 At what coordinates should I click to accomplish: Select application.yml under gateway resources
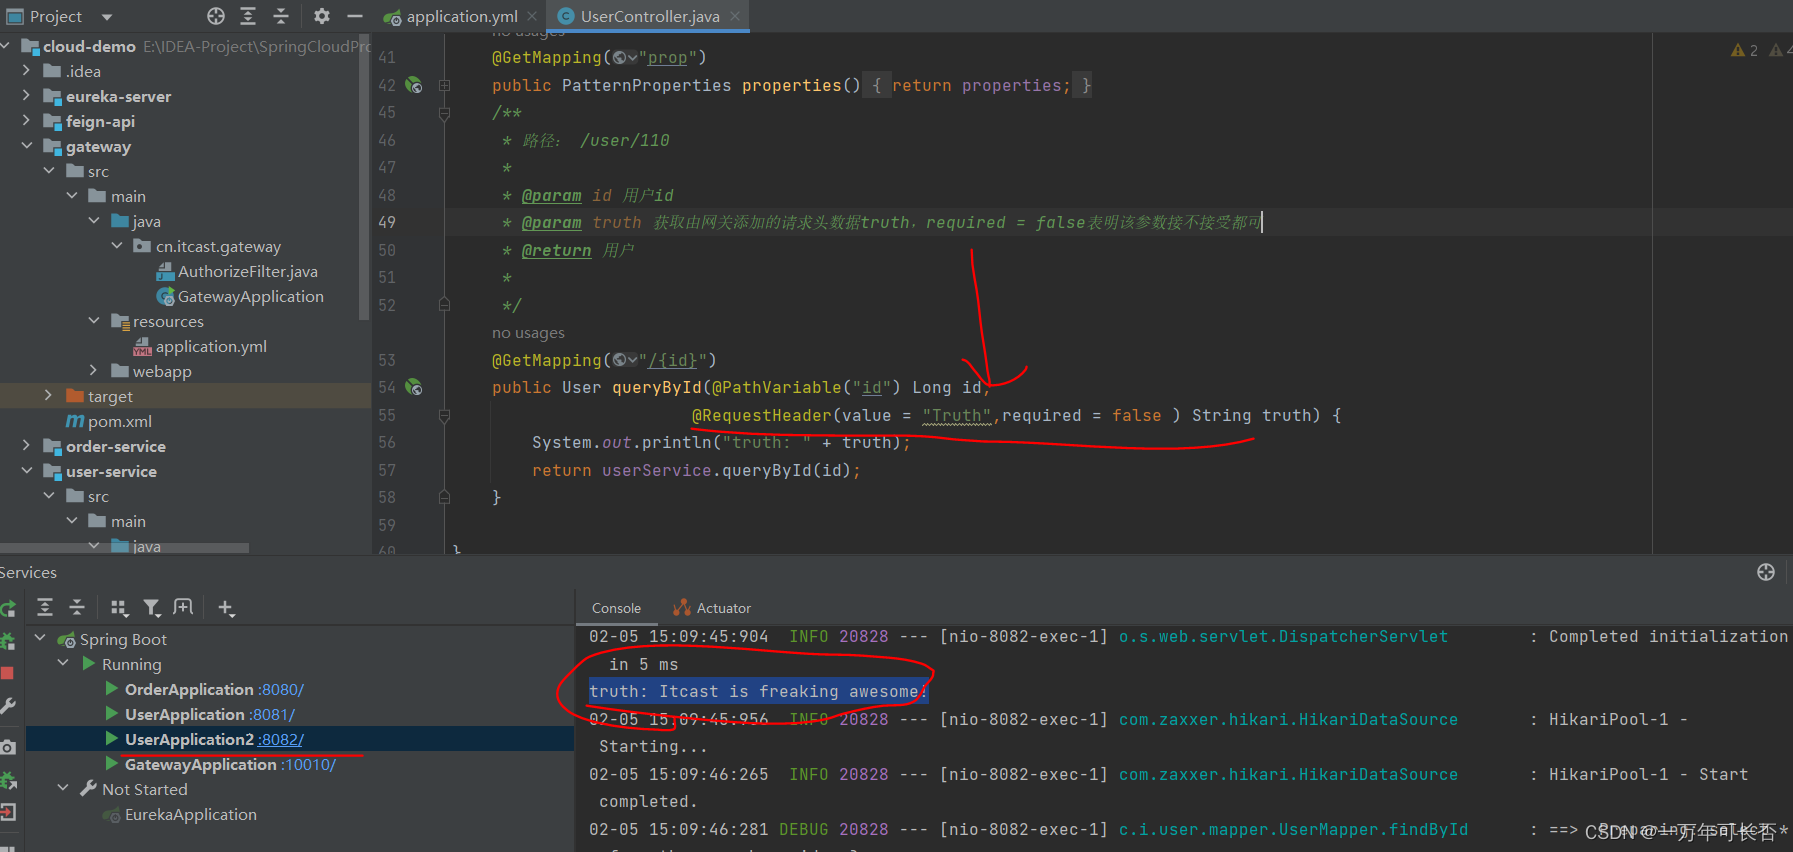[x=200, y=346]
